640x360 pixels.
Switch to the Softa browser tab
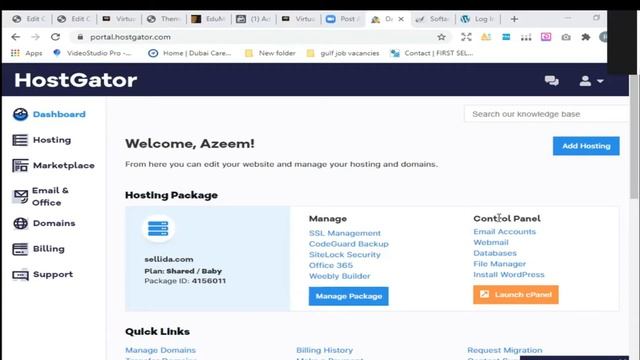click(433, 19)
